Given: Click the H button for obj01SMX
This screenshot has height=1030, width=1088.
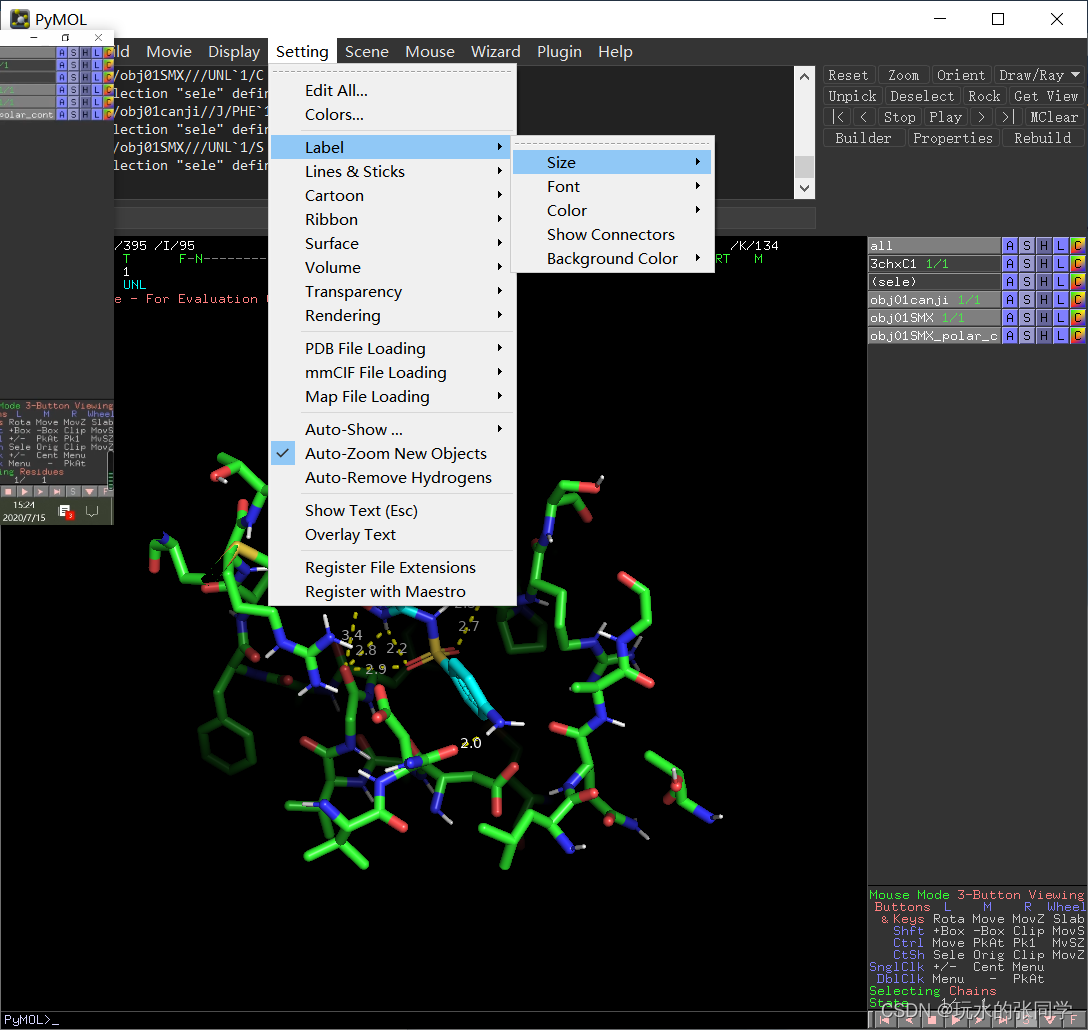Looking at the screenshot, I should click(1044, 318).
